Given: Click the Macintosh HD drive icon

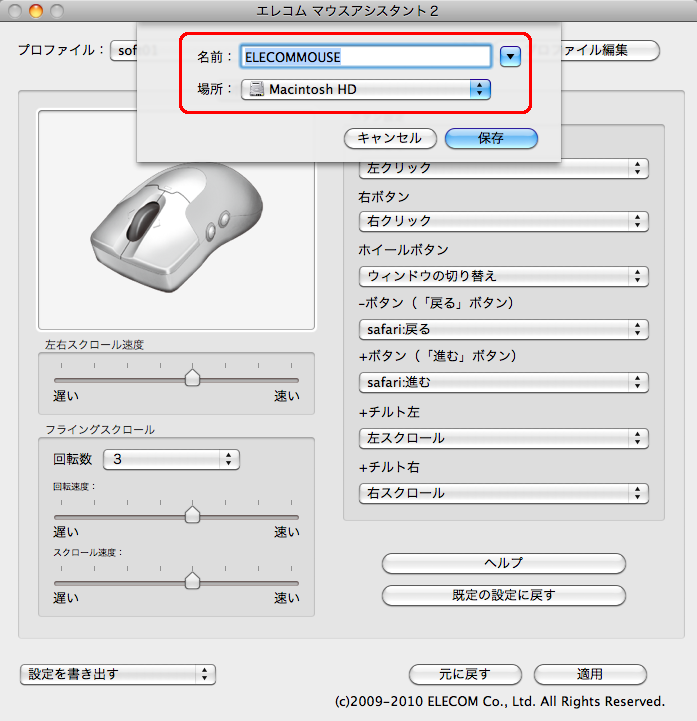Looking at the screenshot, I should (x=257, y=89).
